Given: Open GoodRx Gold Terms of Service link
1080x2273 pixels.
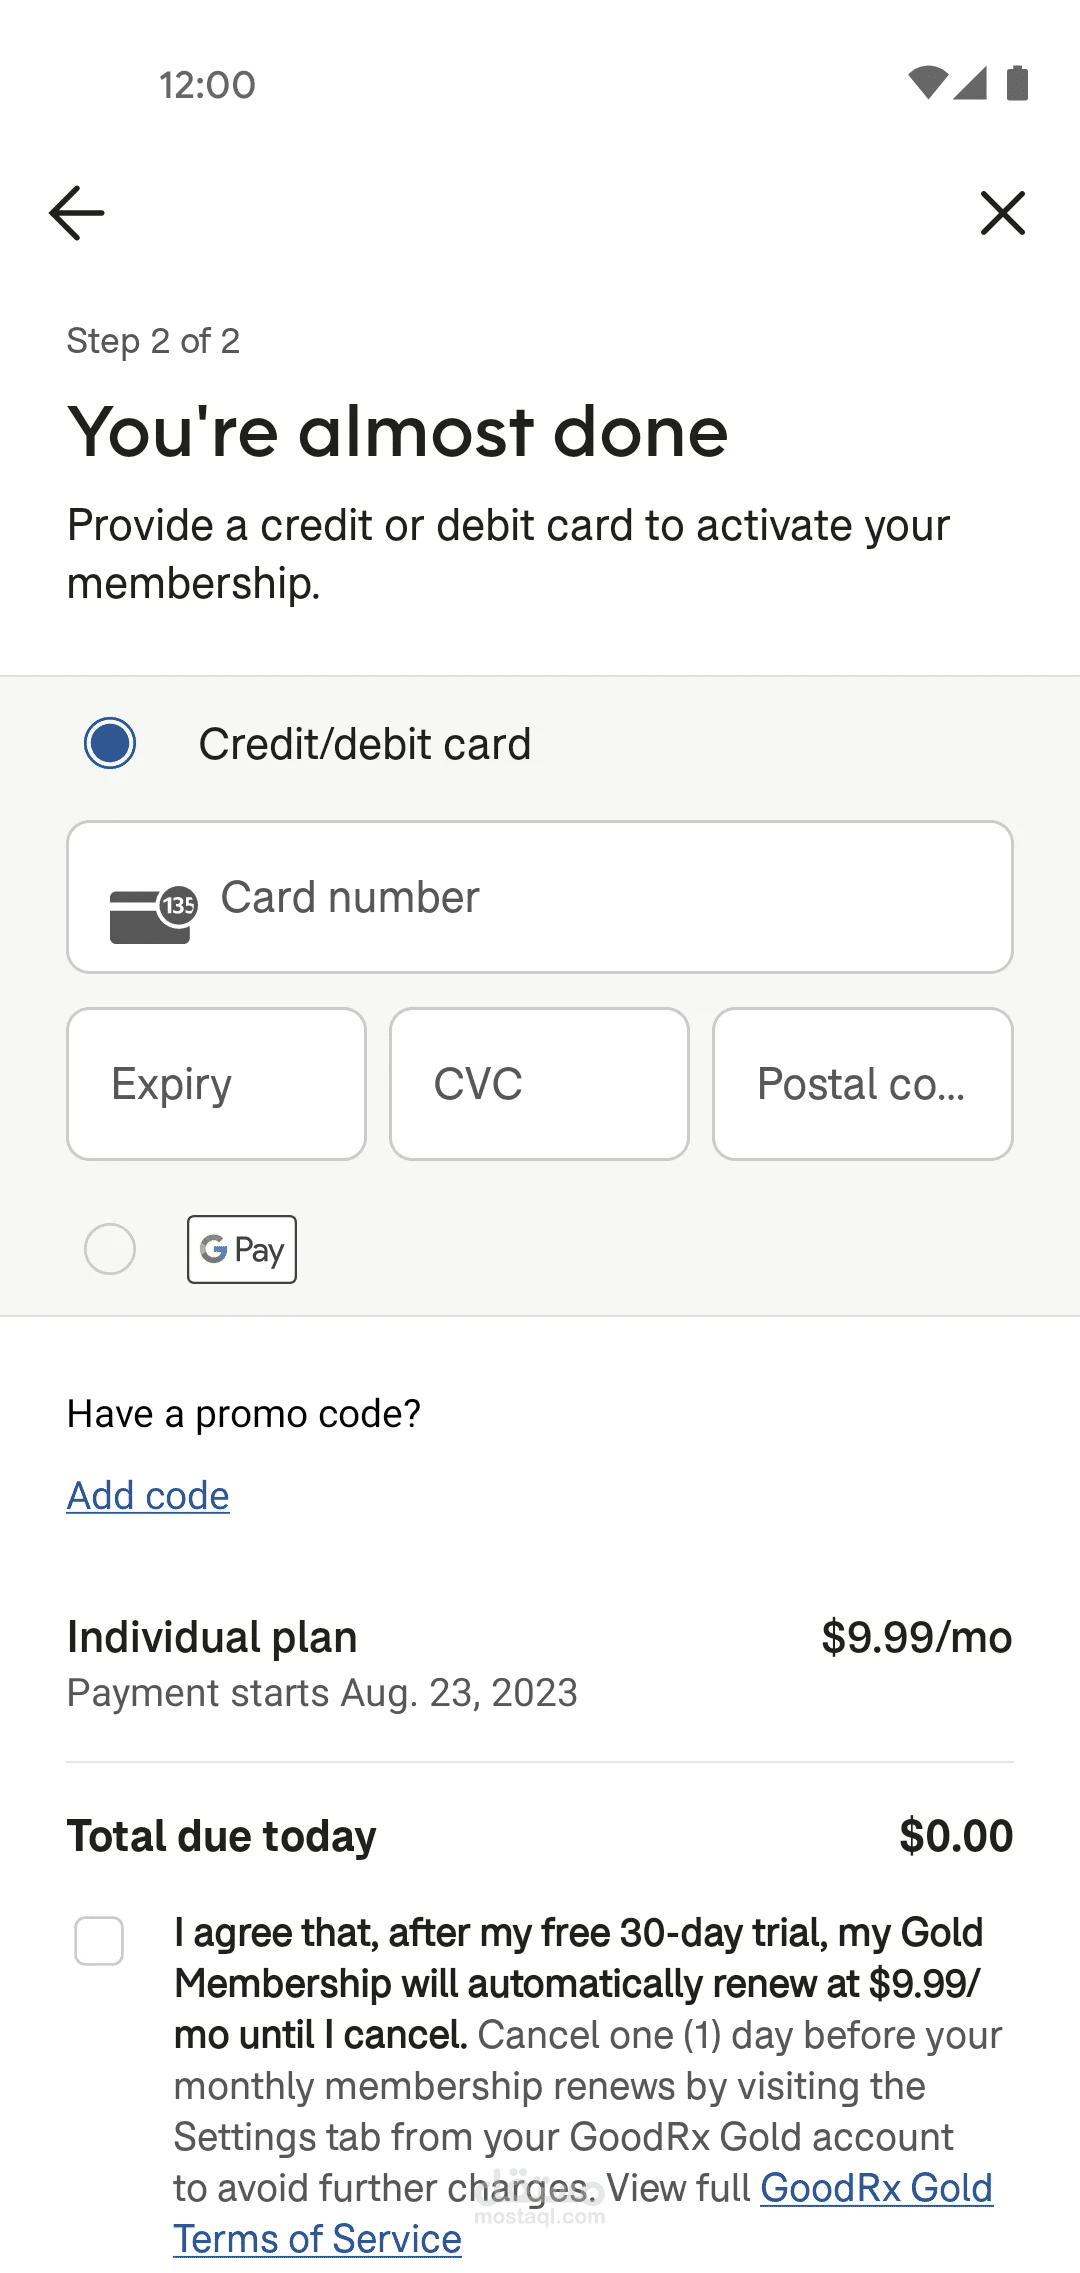Looking at the screenshot, I should [317, 2239].
